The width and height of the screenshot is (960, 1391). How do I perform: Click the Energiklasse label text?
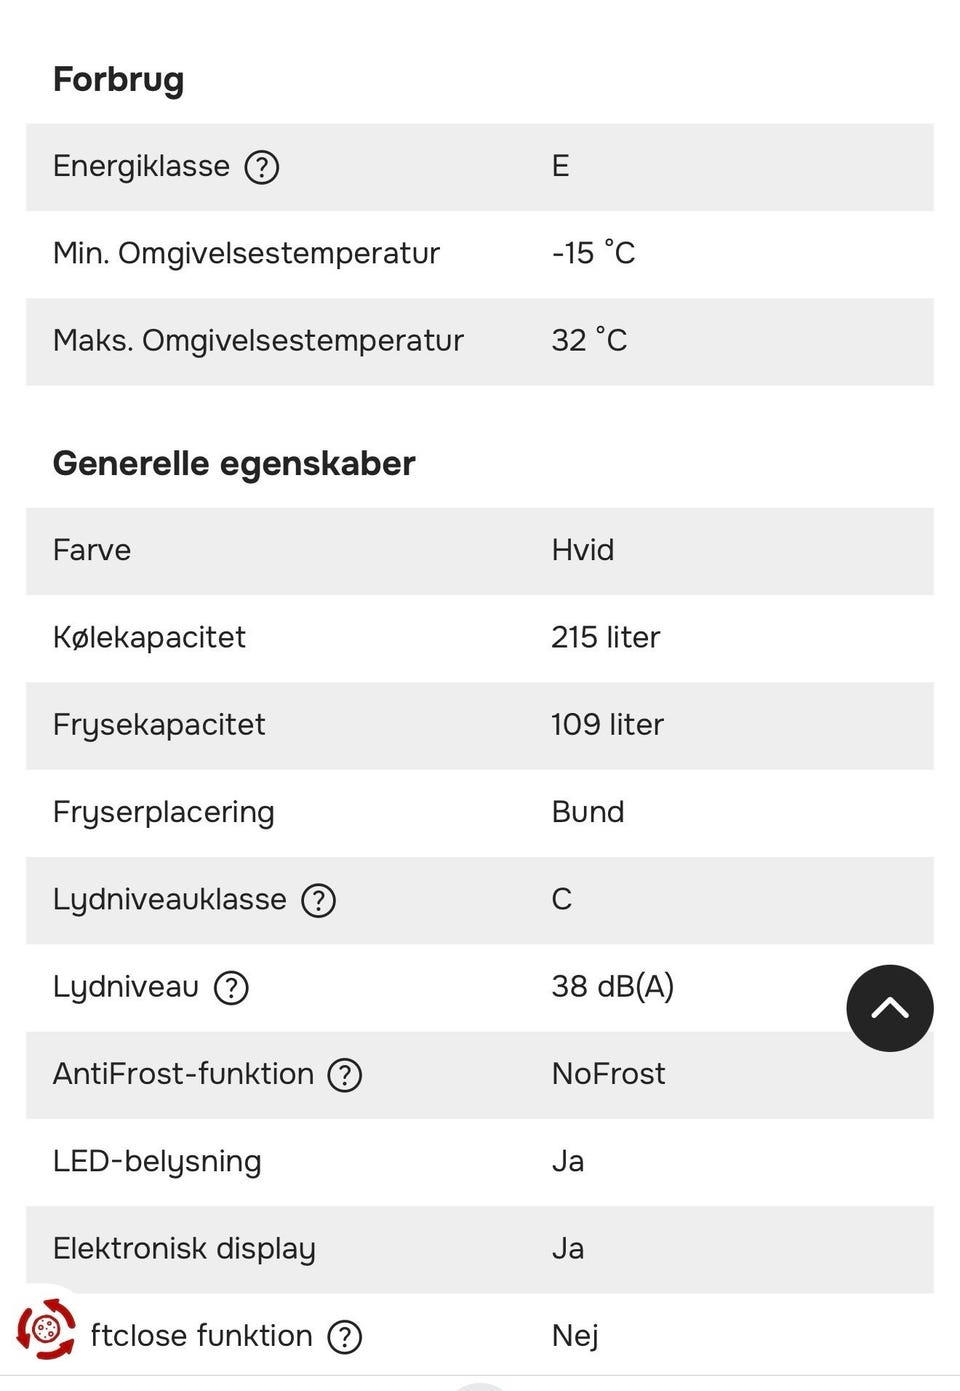tap(141, 166)
